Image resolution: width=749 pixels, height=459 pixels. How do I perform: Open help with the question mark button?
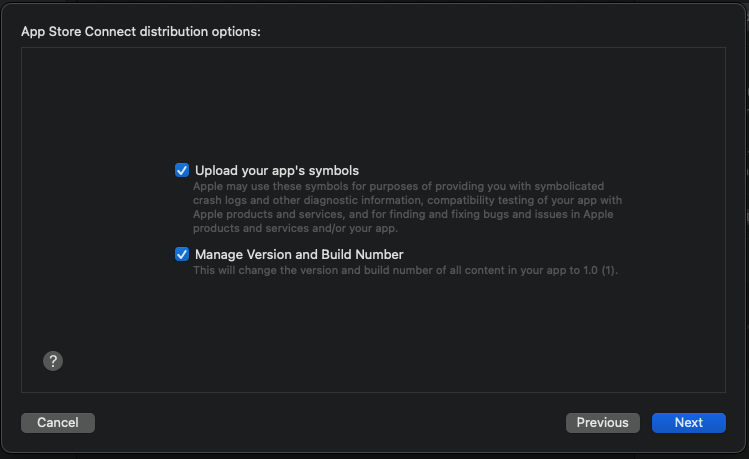(x=53, y=361)
